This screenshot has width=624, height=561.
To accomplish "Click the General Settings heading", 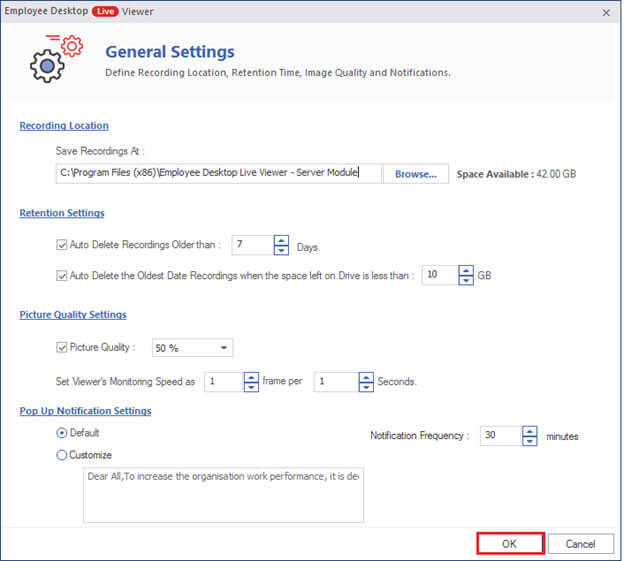I will 170,52.
